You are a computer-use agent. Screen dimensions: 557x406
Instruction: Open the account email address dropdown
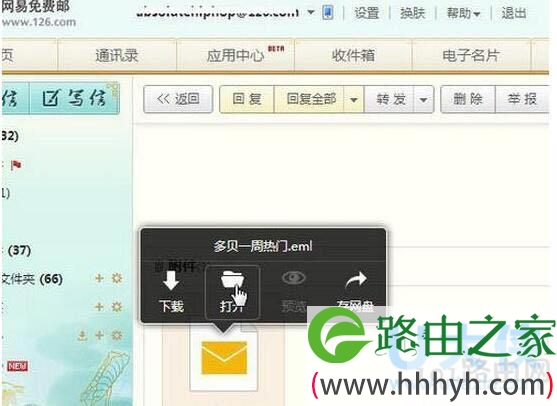tap(310, 13)
